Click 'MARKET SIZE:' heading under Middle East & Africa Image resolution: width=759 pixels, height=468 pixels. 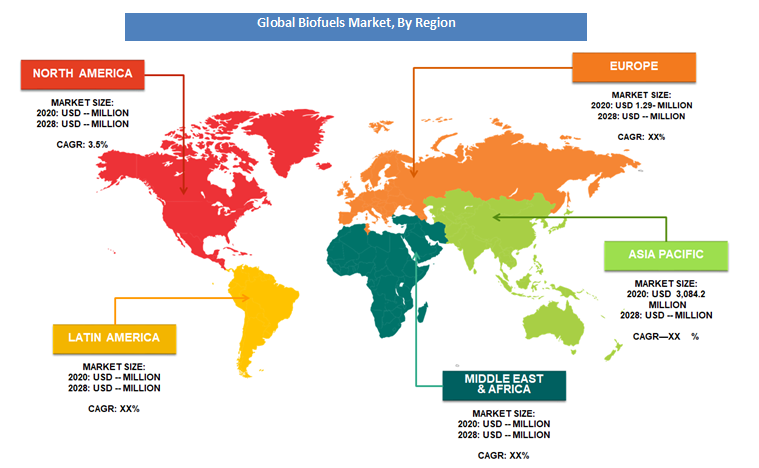pyautogui.click(x=503, y=414)
